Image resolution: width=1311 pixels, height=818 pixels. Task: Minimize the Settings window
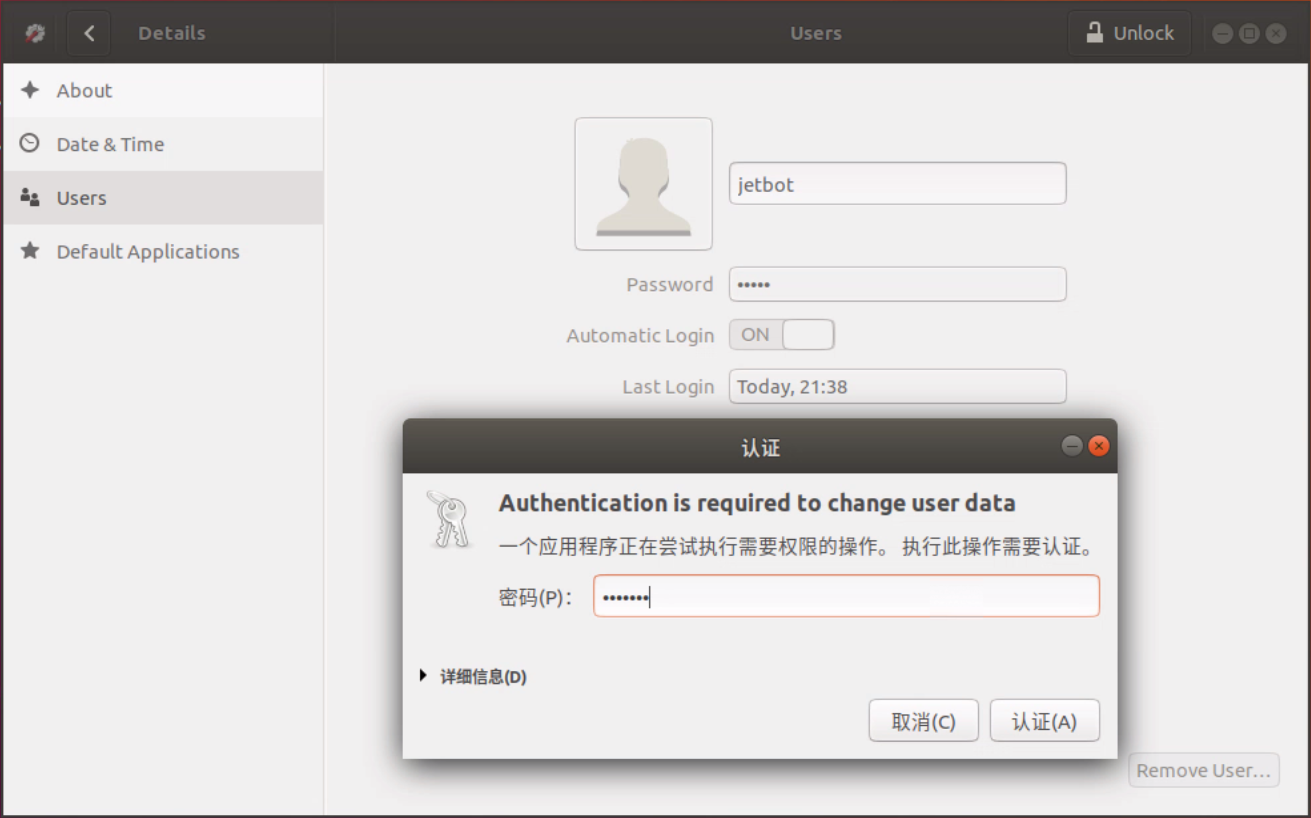pyautogui.click(x=1222, y=33)
